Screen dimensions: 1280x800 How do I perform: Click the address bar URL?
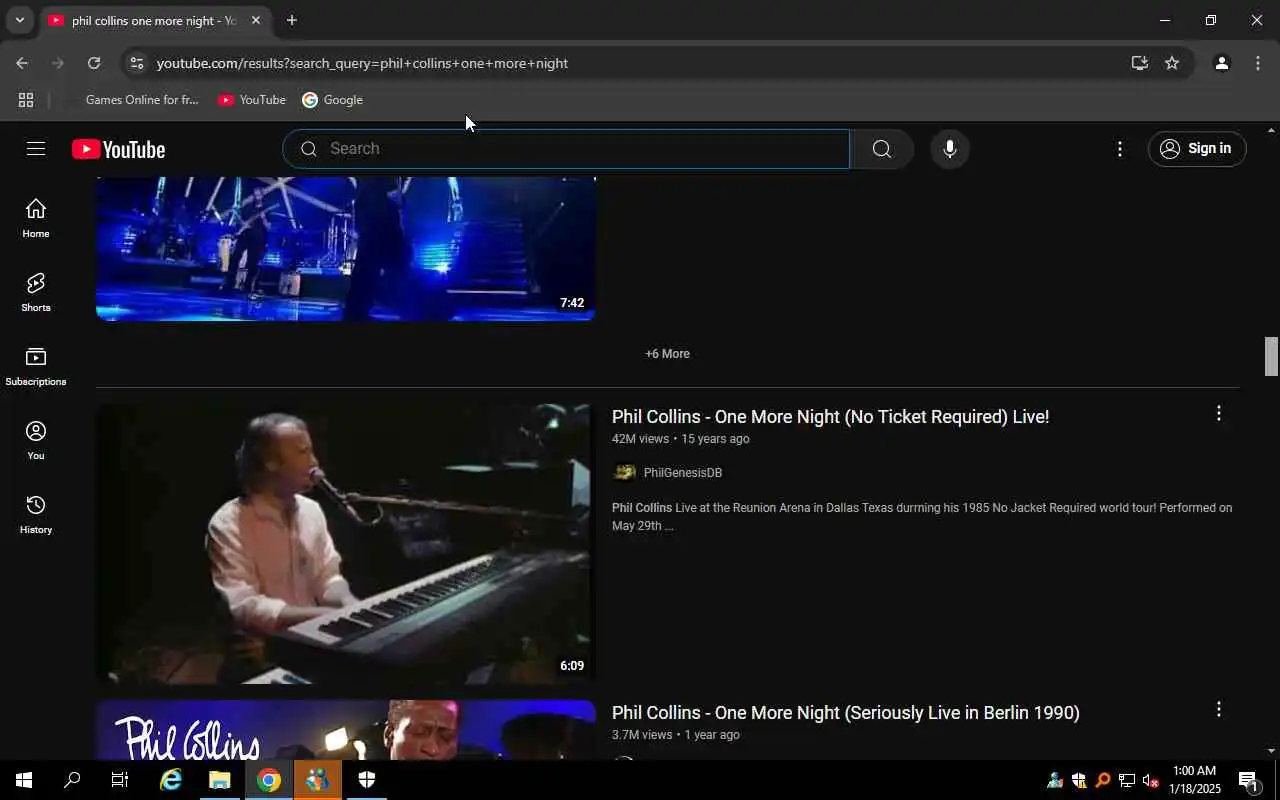pyautogui.click(x=362, y=63)
